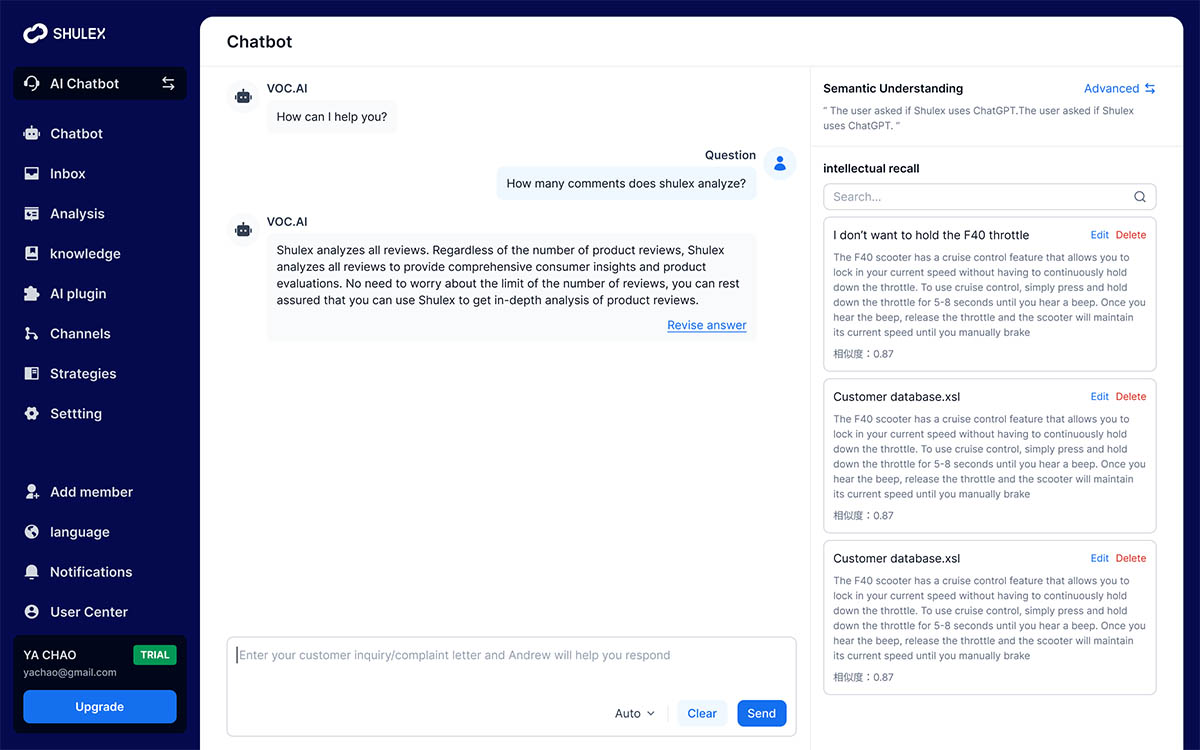This screenshot has width=1200, height=750.
Task: Click the Shulex logo icon
Action: (35, 33)
